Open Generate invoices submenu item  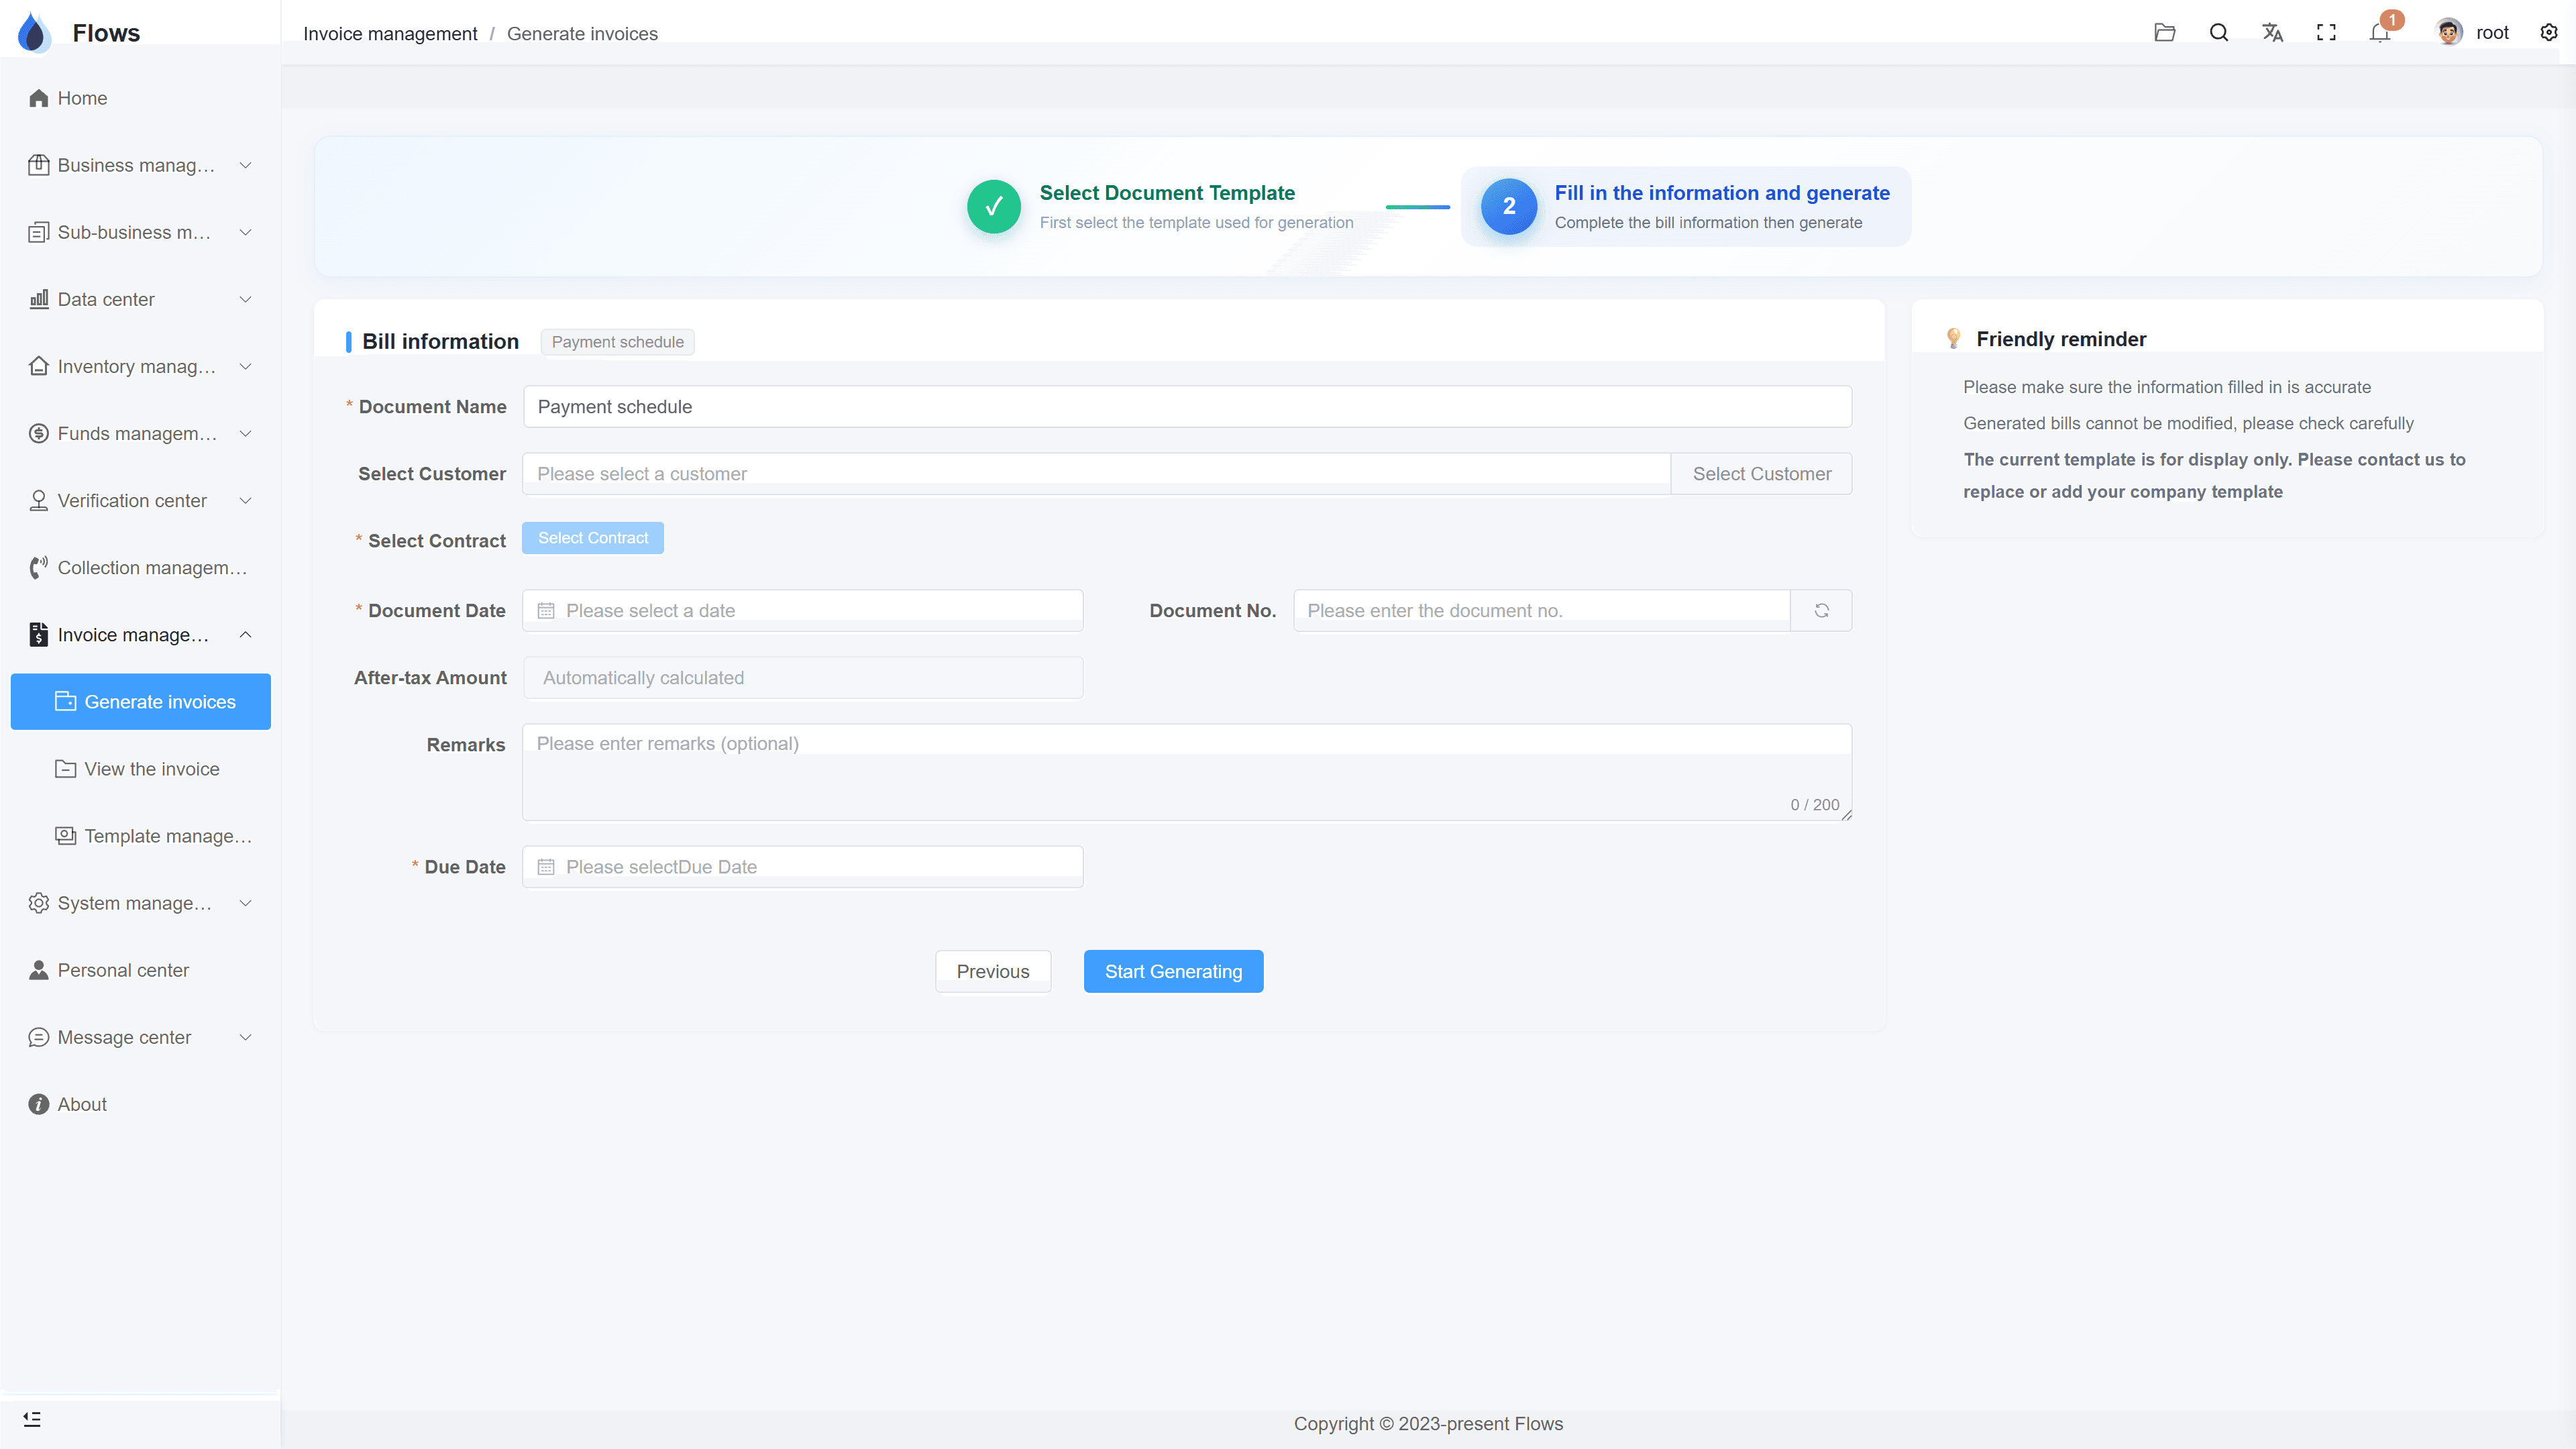(141, 701)
